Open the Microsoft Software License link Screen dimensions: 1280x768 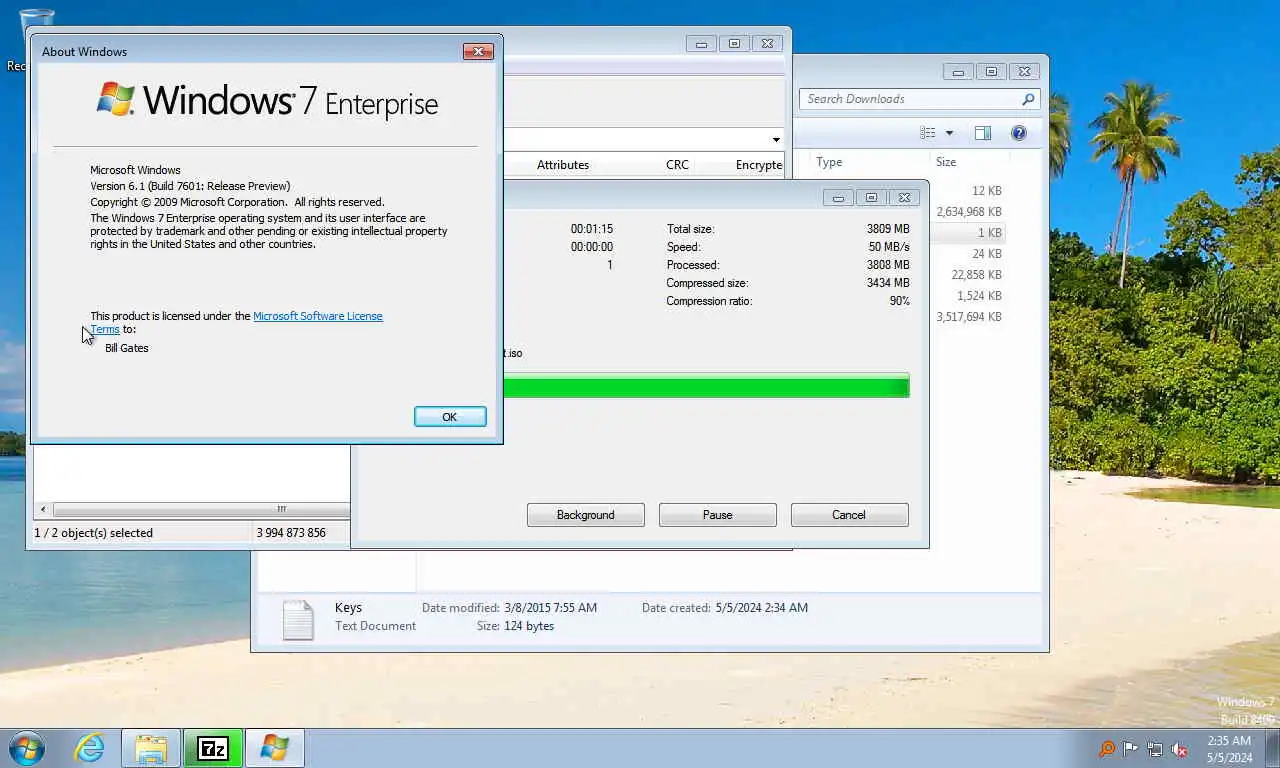coord(317,316)
